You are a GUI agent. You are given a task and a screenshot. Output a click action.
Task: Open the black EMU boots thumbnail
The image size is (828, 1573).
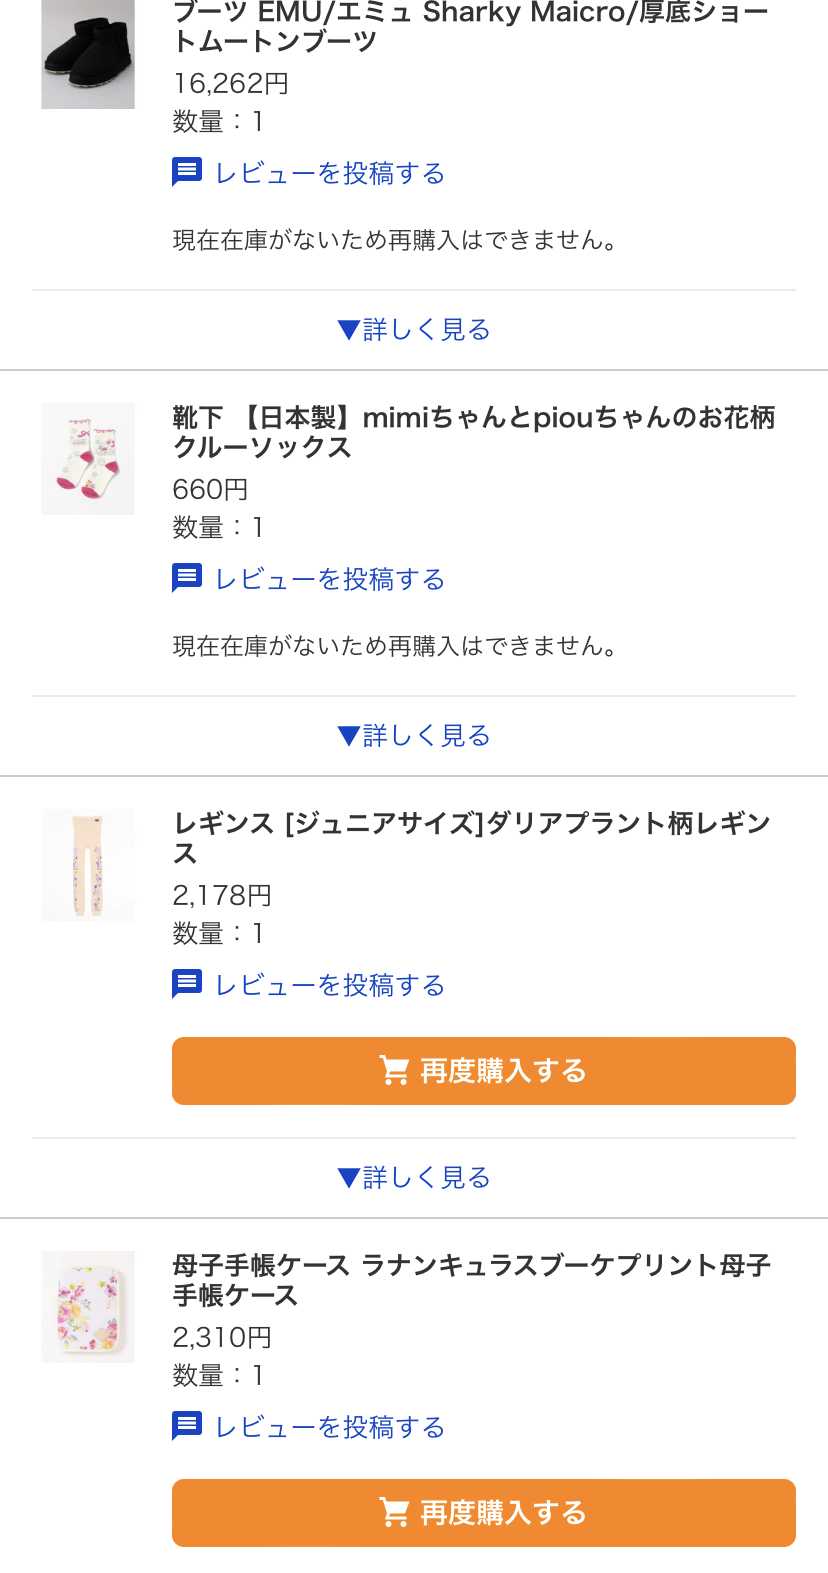[x=88, y=55]
